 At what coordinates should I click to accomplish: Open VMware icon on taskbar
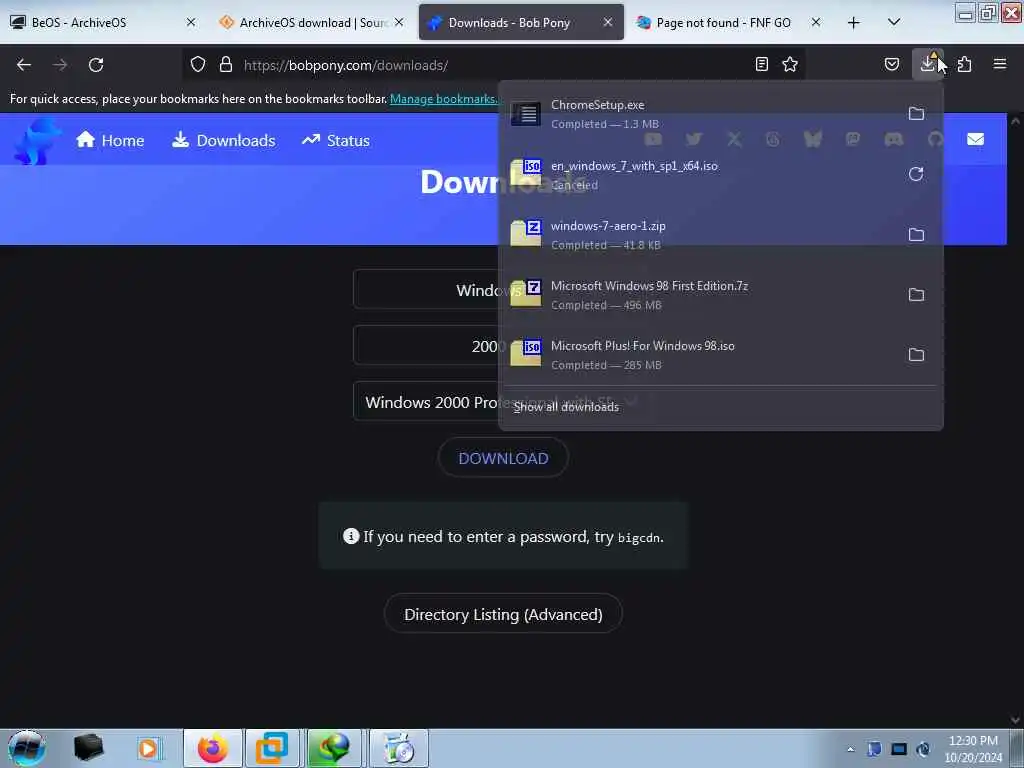click(x=272, y=748)
